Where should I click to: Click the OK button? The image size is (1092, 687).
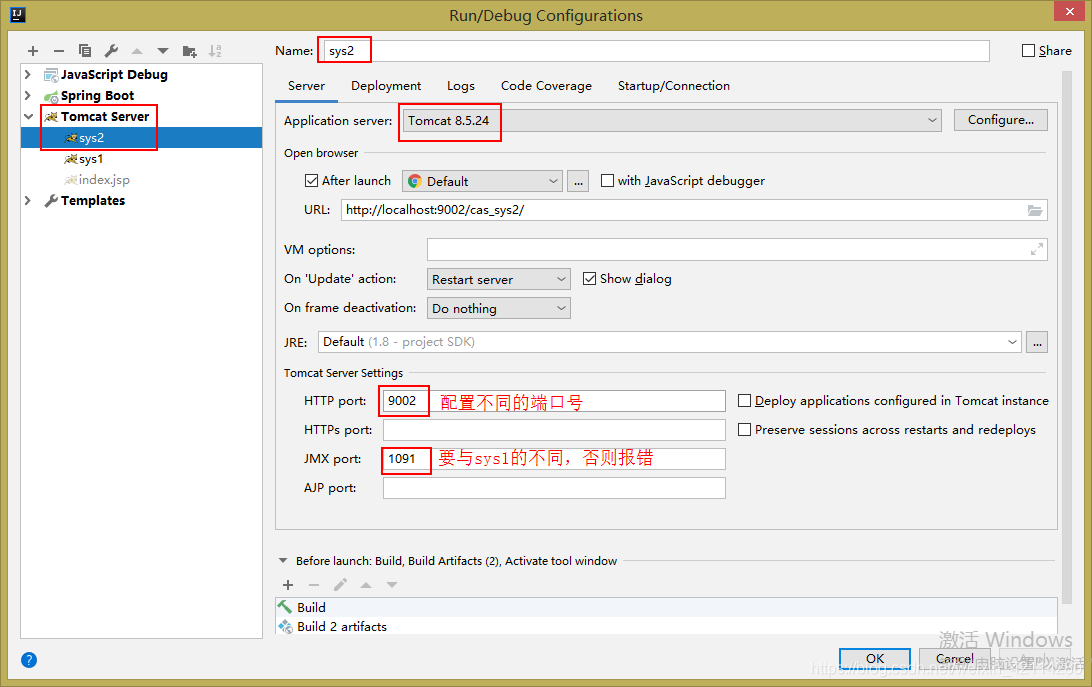point(875,658)
